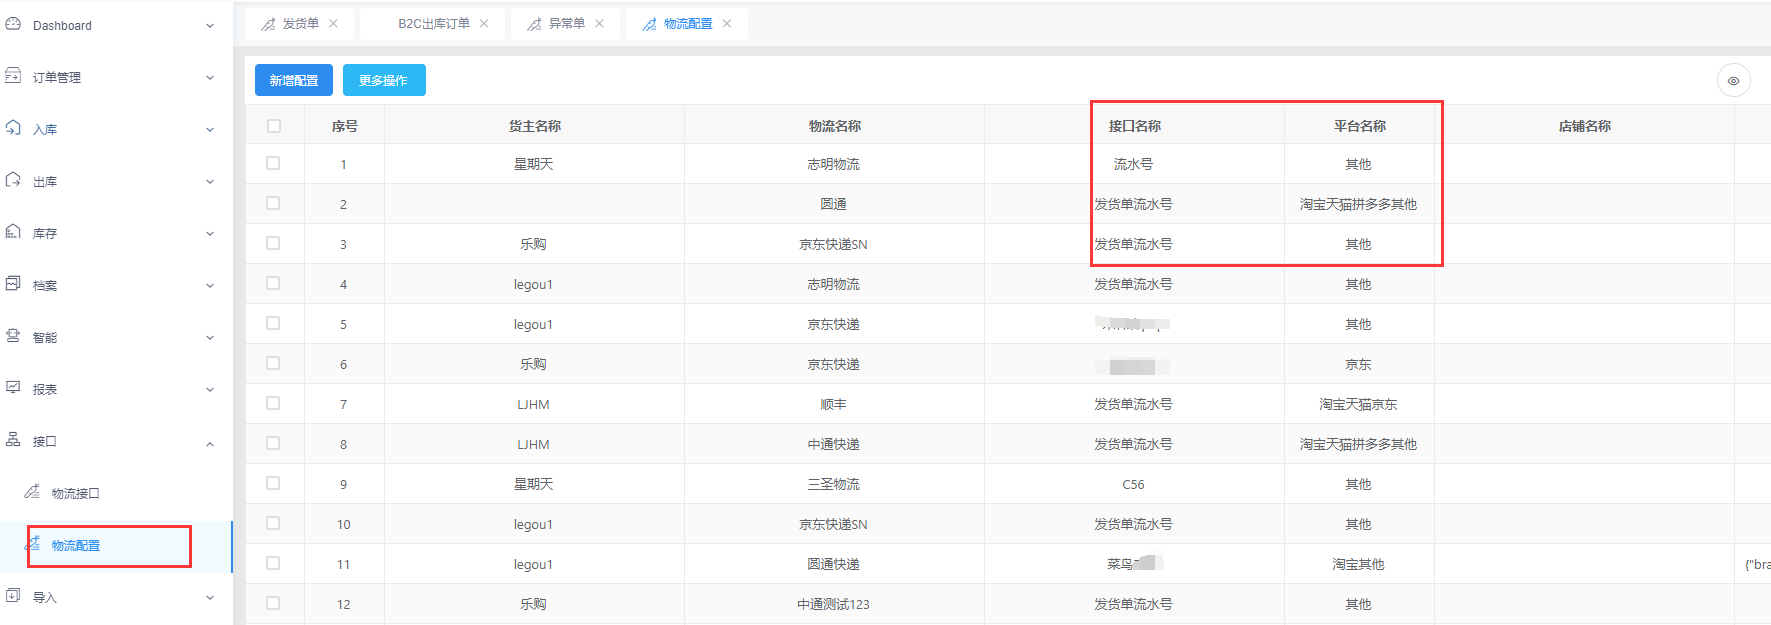Expand the 档案 menu chevron
The image size is (1771, 625).
tap(210, 286)
